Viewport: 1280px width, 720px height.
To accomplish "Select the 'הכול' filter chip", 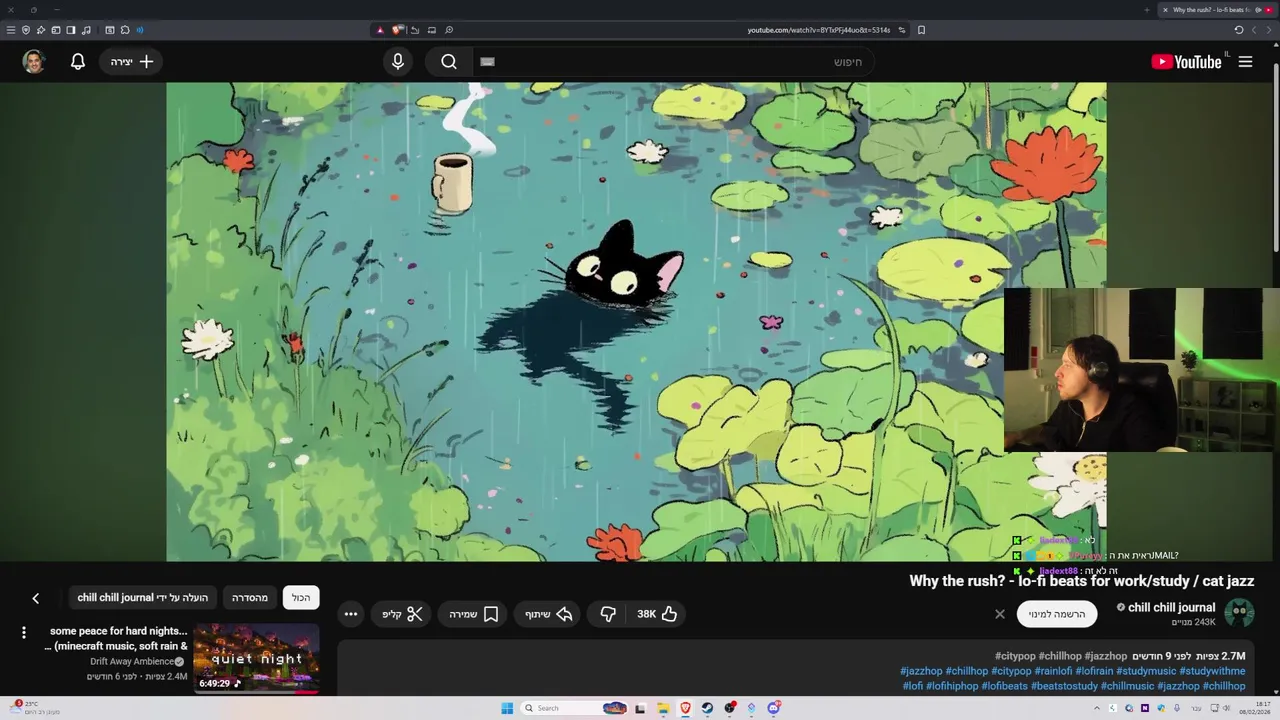I will [301, 598].
